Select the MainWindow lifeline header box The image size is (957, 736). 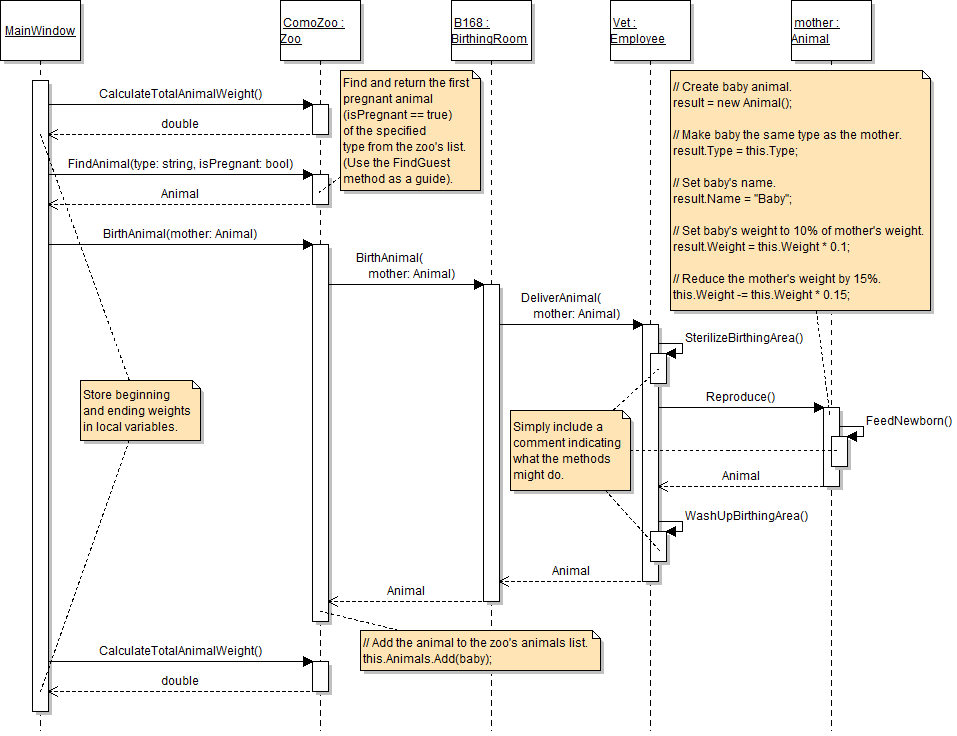pyautogui.click(x=40, y=31)
